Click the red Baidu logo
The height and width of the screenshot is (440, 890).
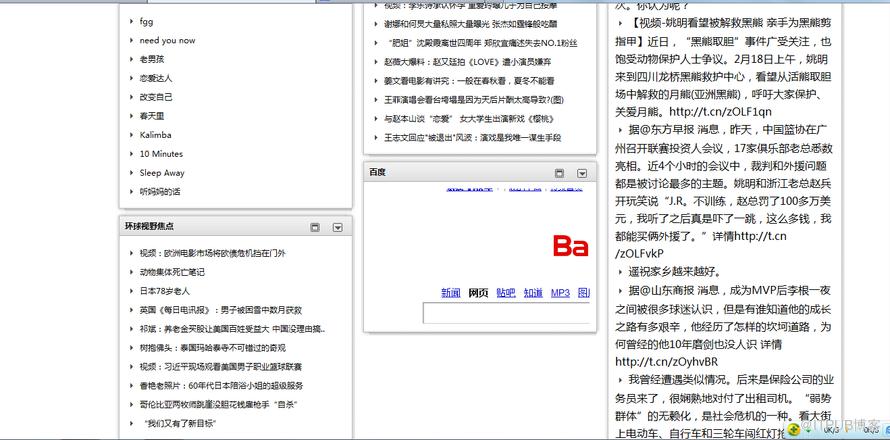tap(571, 246)
